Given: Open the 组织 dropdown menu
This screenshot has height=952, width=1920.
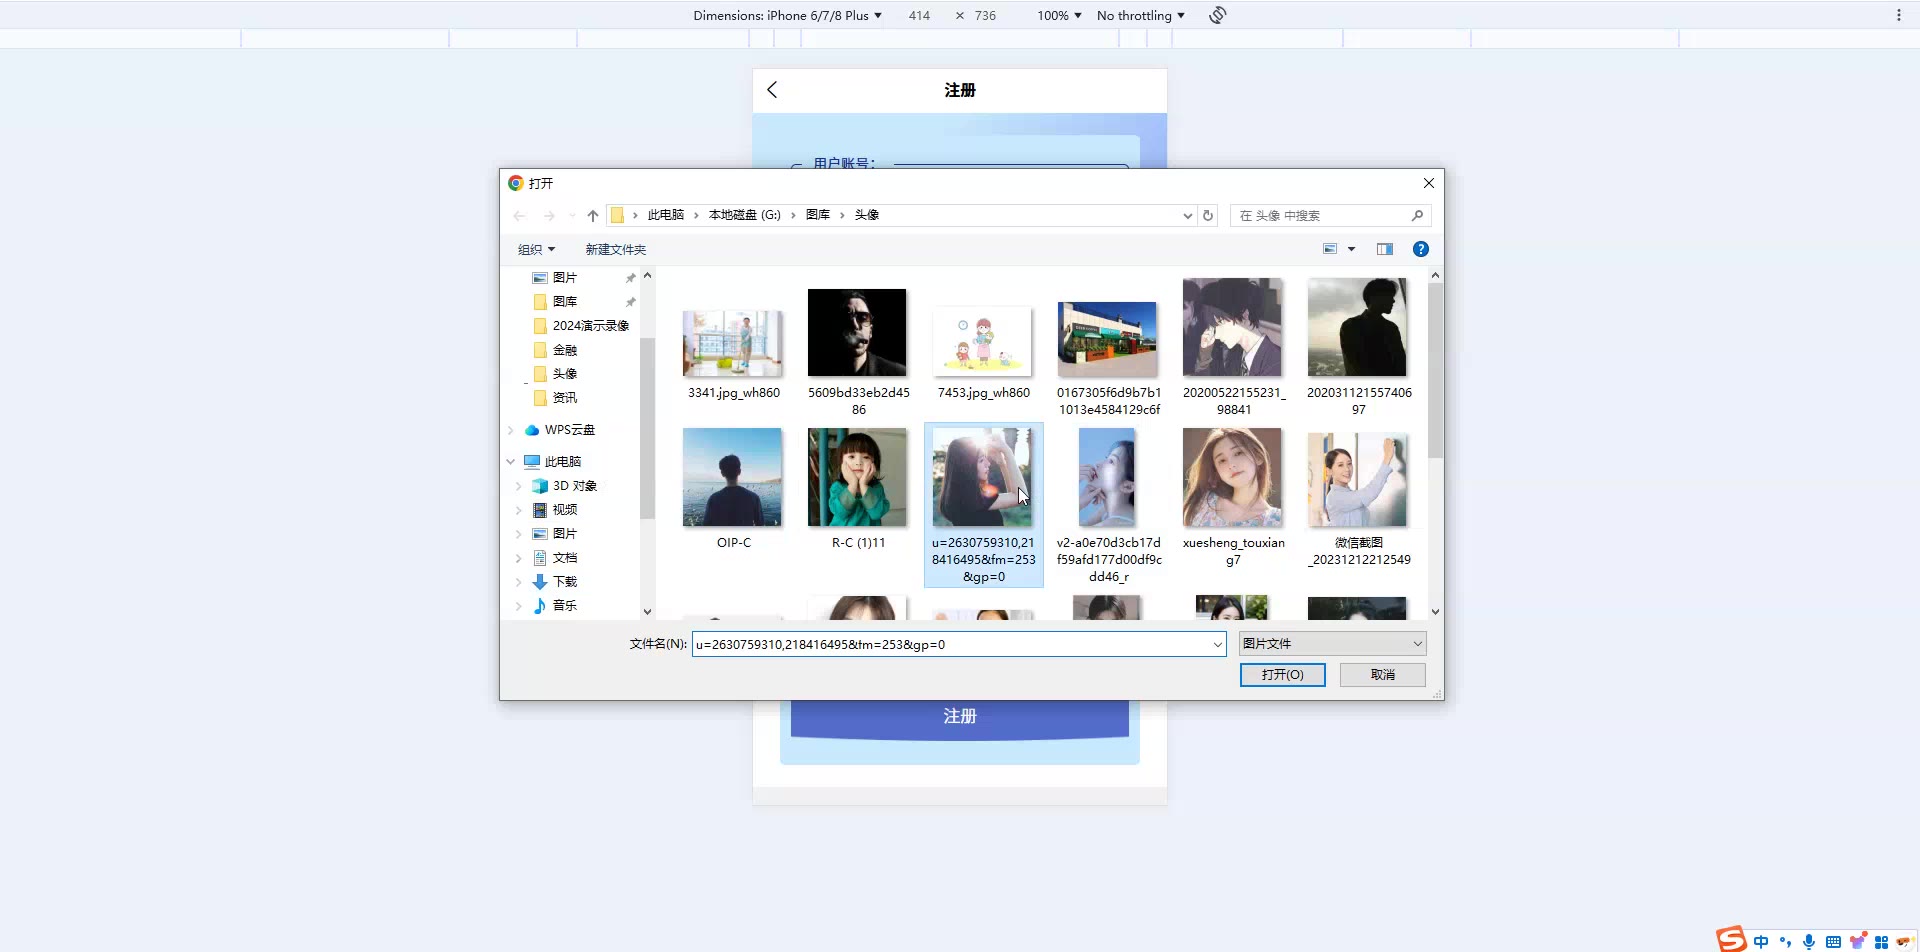Looking at the screenshot, I should [536, 250].
